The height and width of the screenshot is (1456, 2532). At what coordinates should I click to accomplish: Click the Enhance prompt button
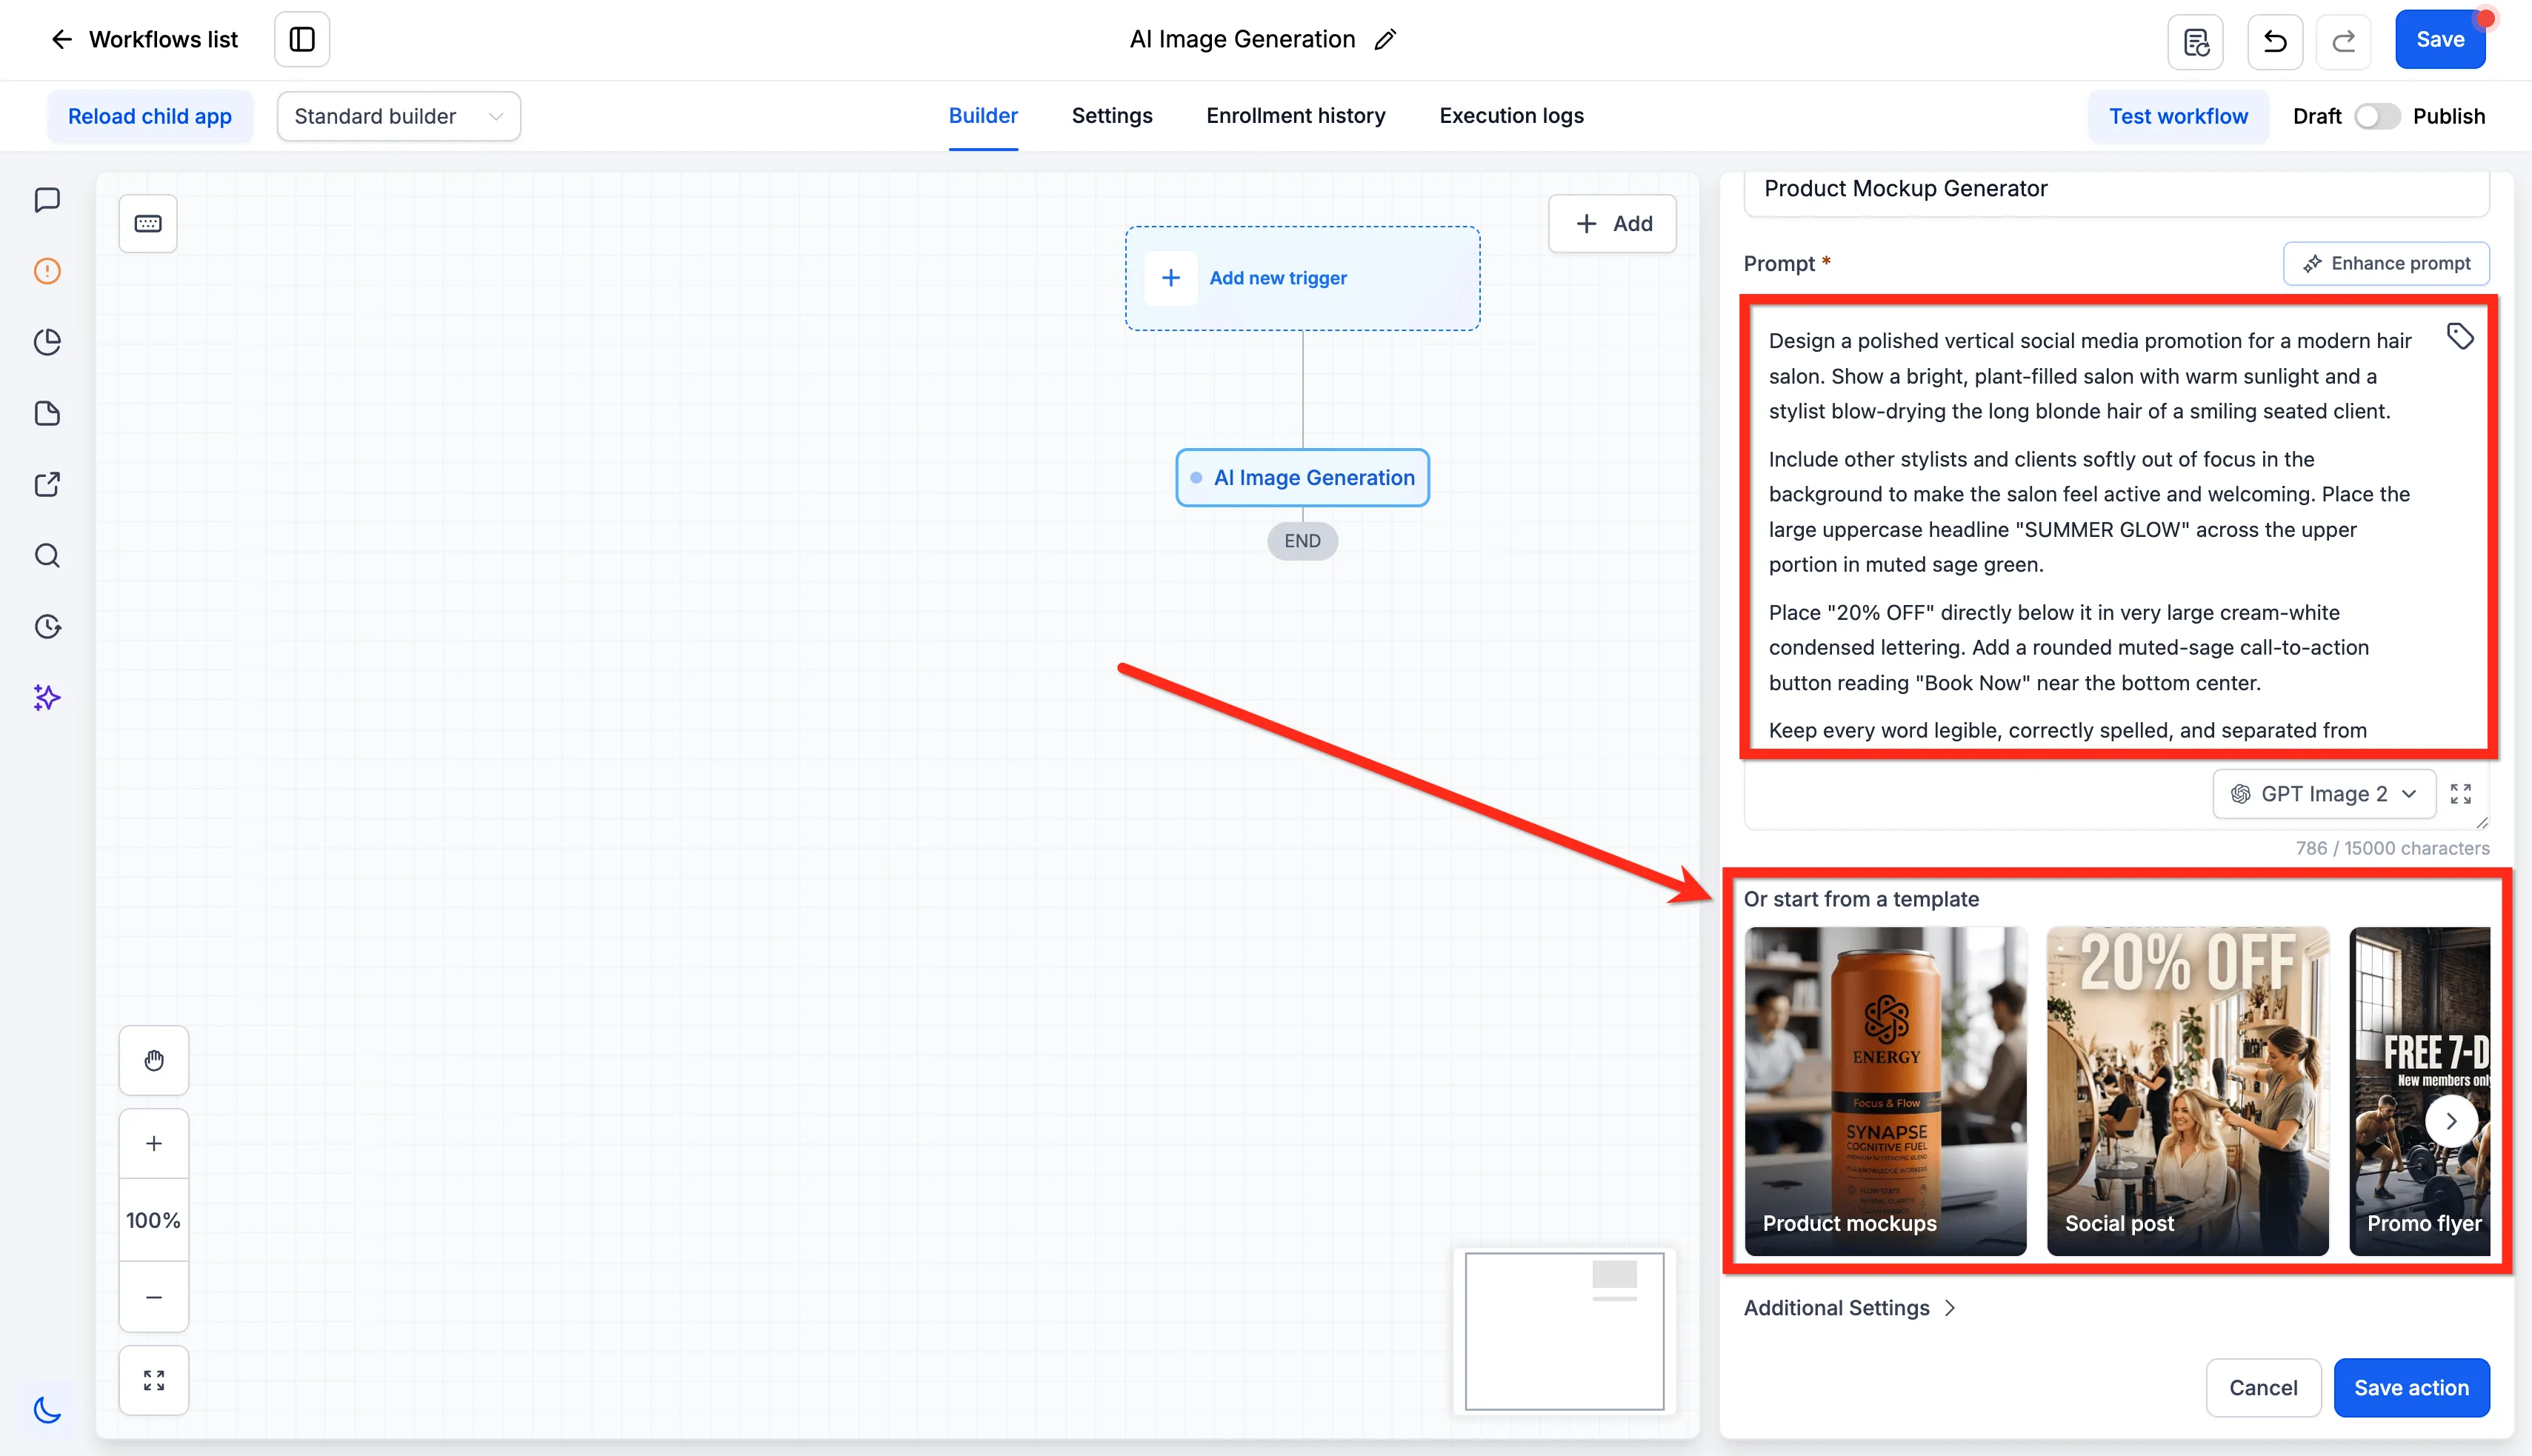pyautogui.click(x=2386, y=264)
